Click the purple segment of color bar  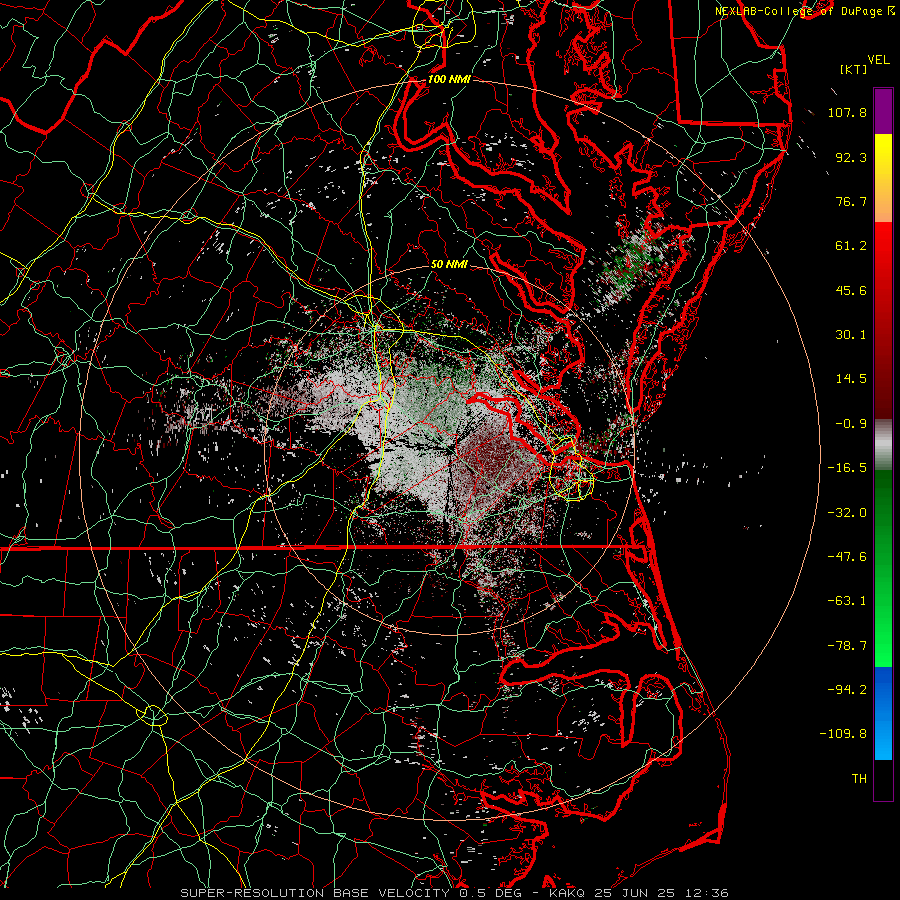[x=883, y=112]
